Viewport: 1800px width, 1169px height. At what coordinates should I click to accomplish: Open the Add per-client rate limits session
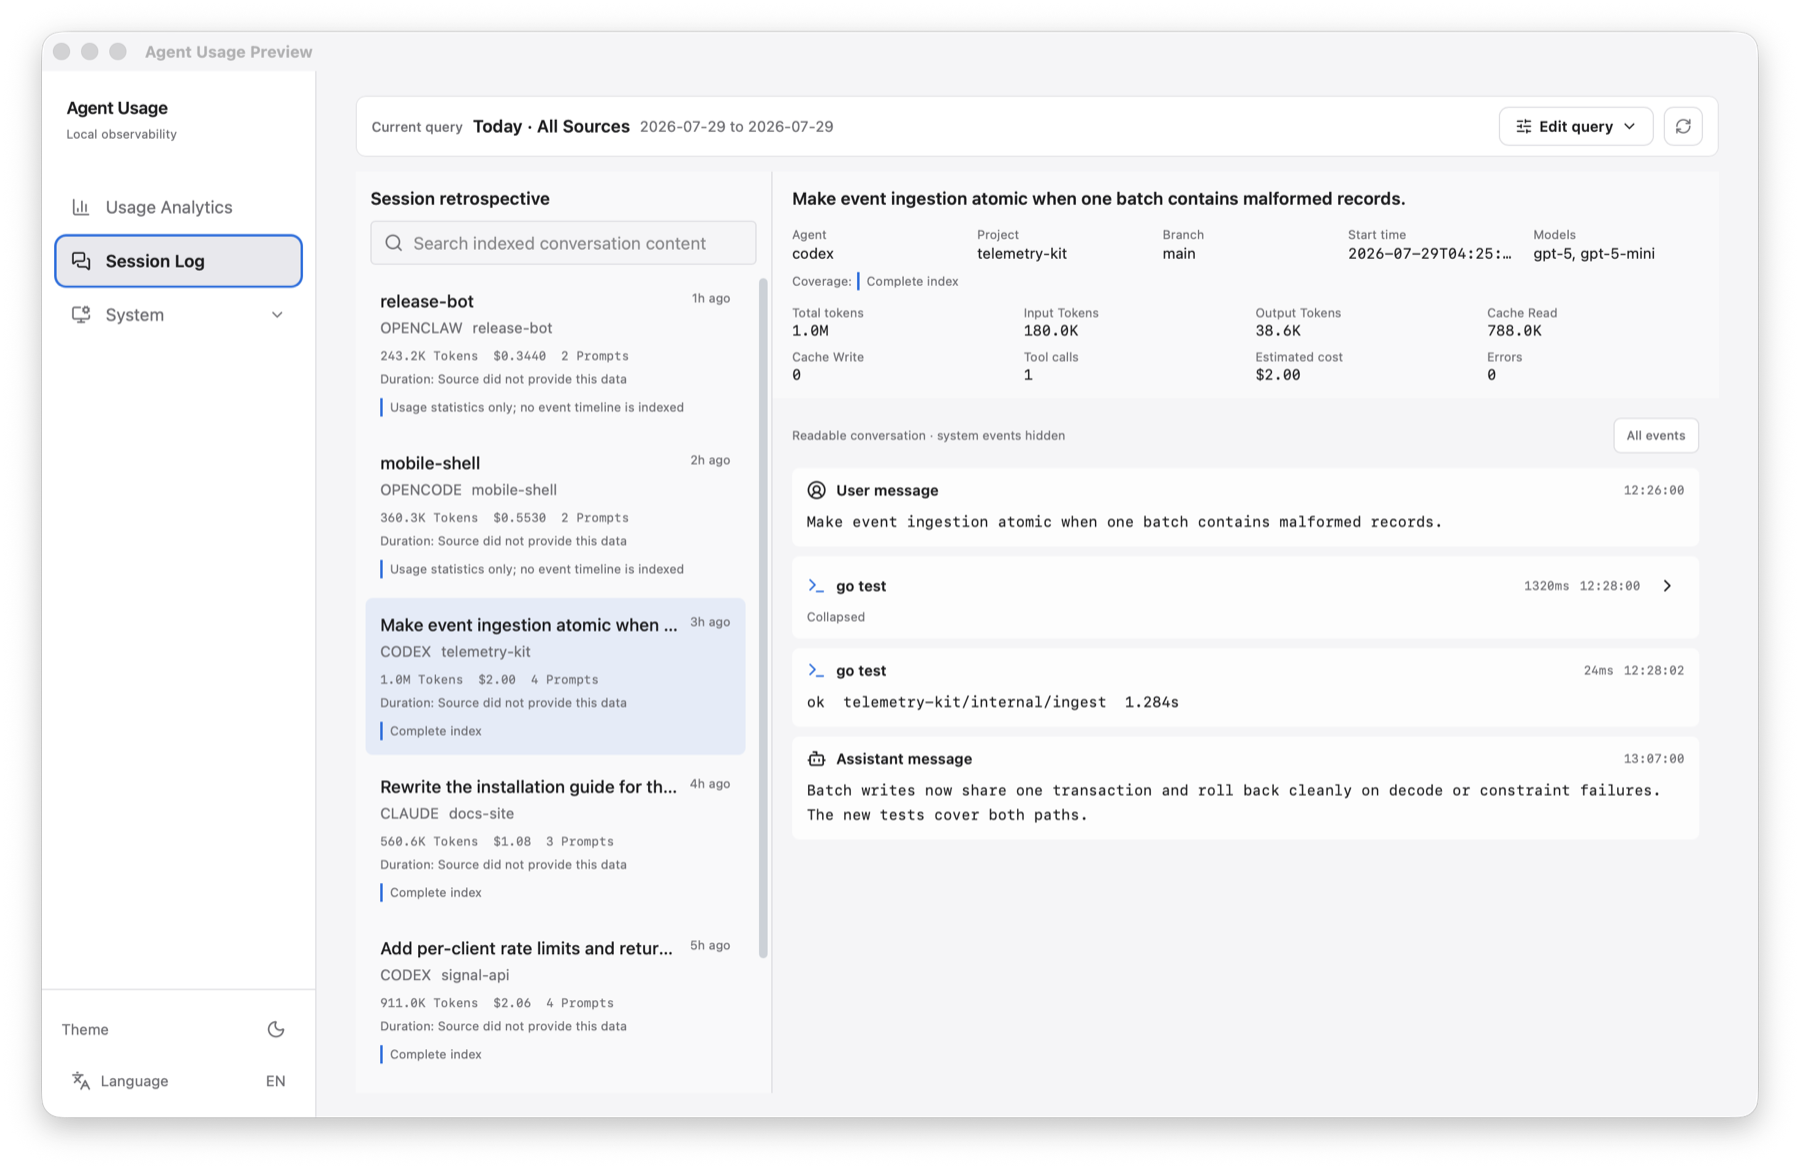click(555, 1001)
